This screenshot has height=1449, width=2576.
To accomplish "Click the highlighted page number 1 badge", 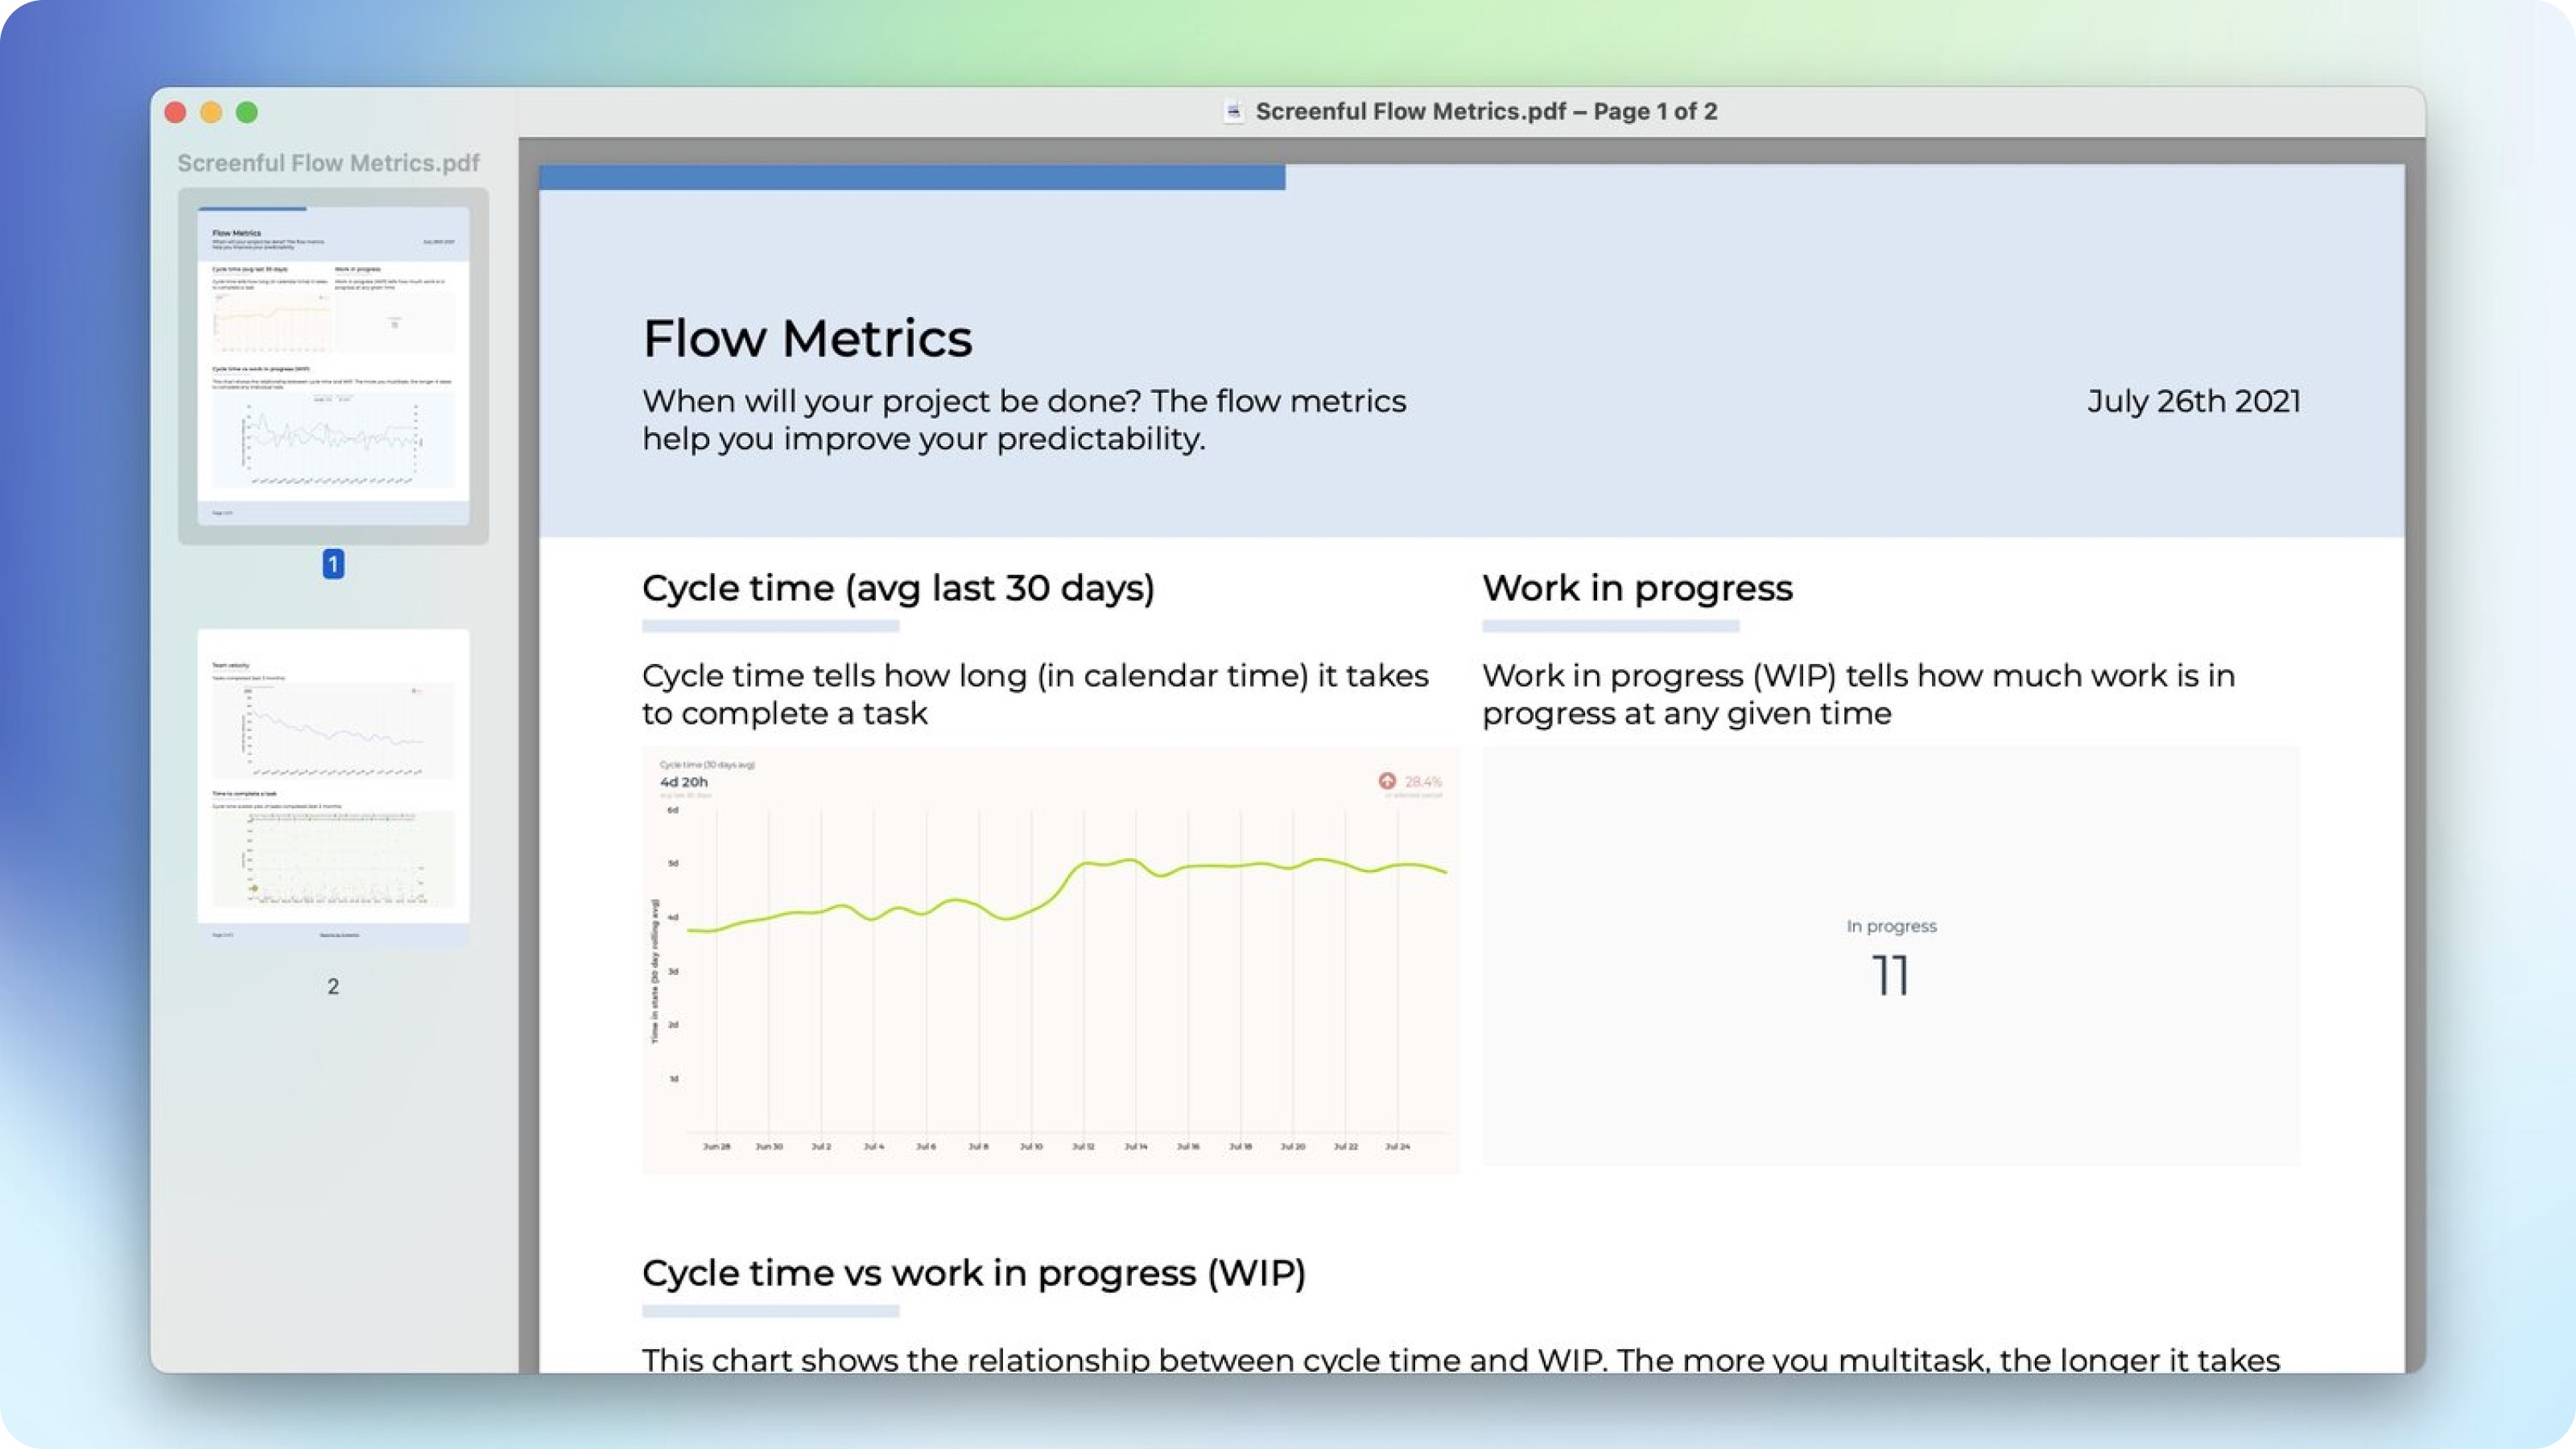I will (333, 564).
